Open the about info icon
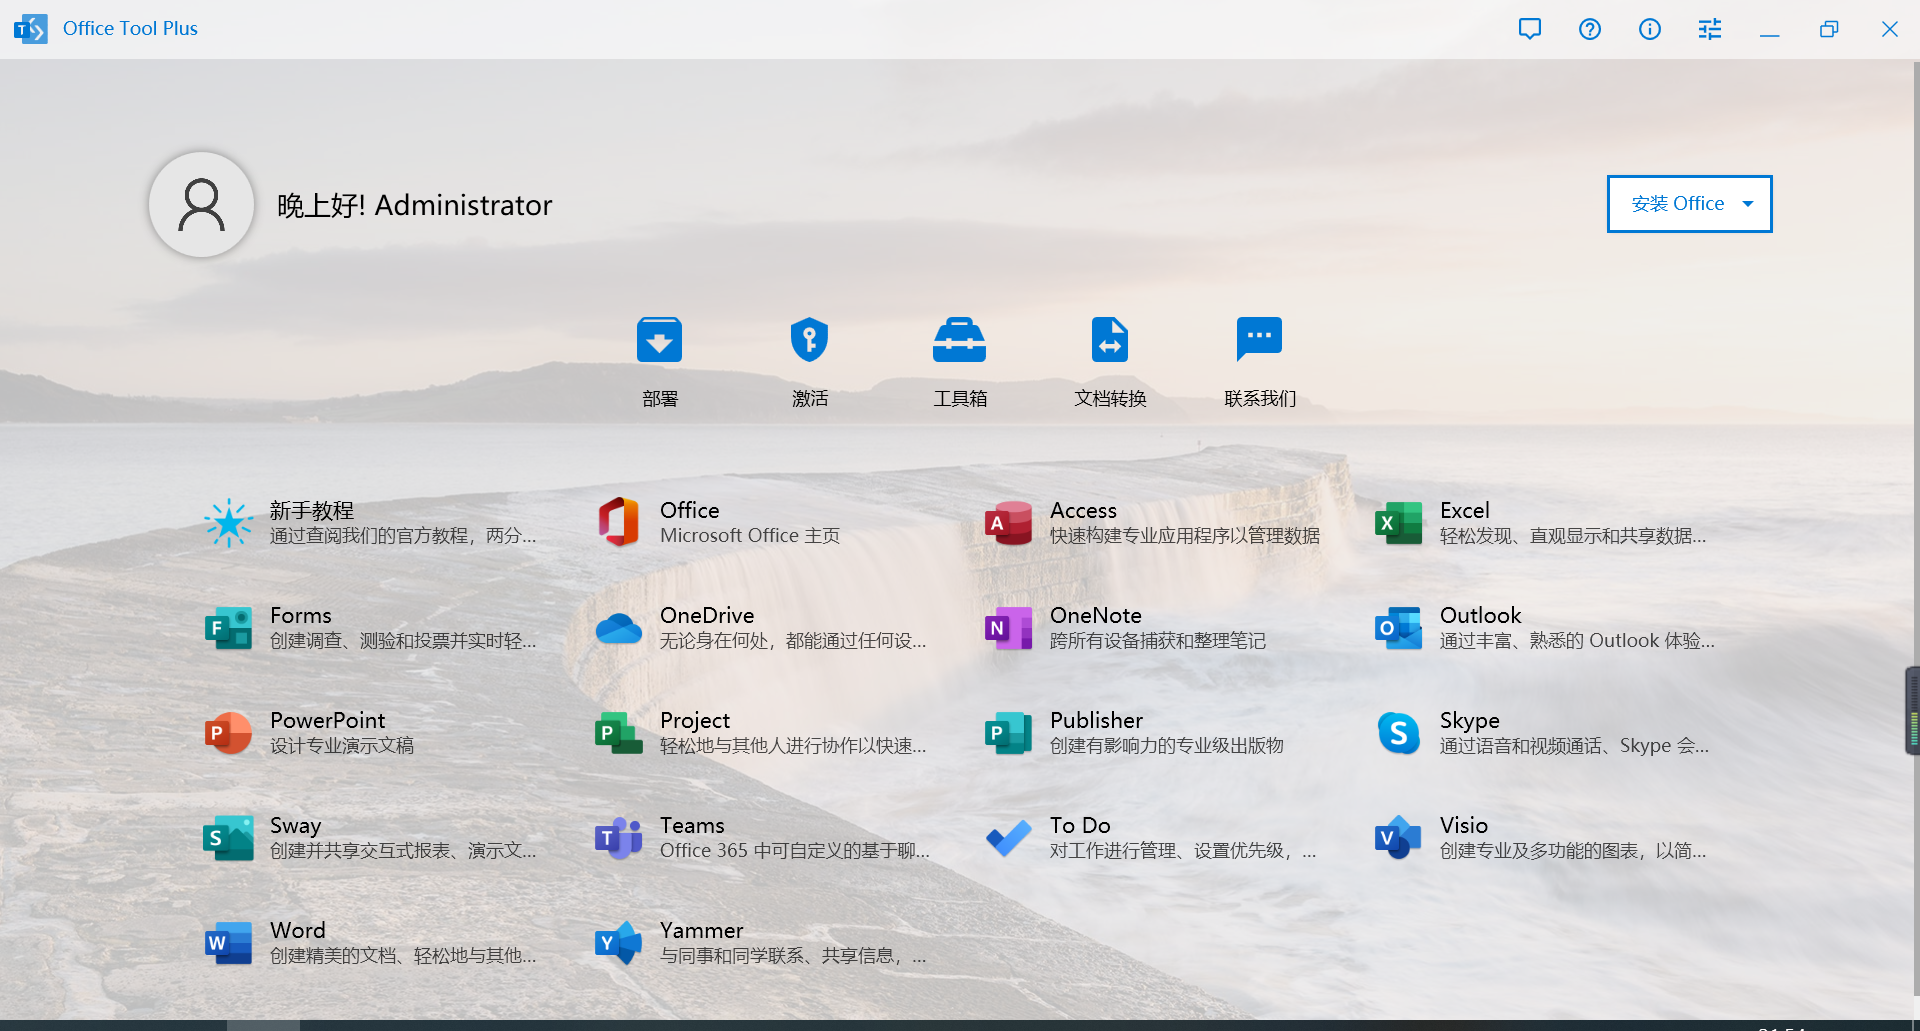1920x1031 pixels. [x=1650, y=29]
